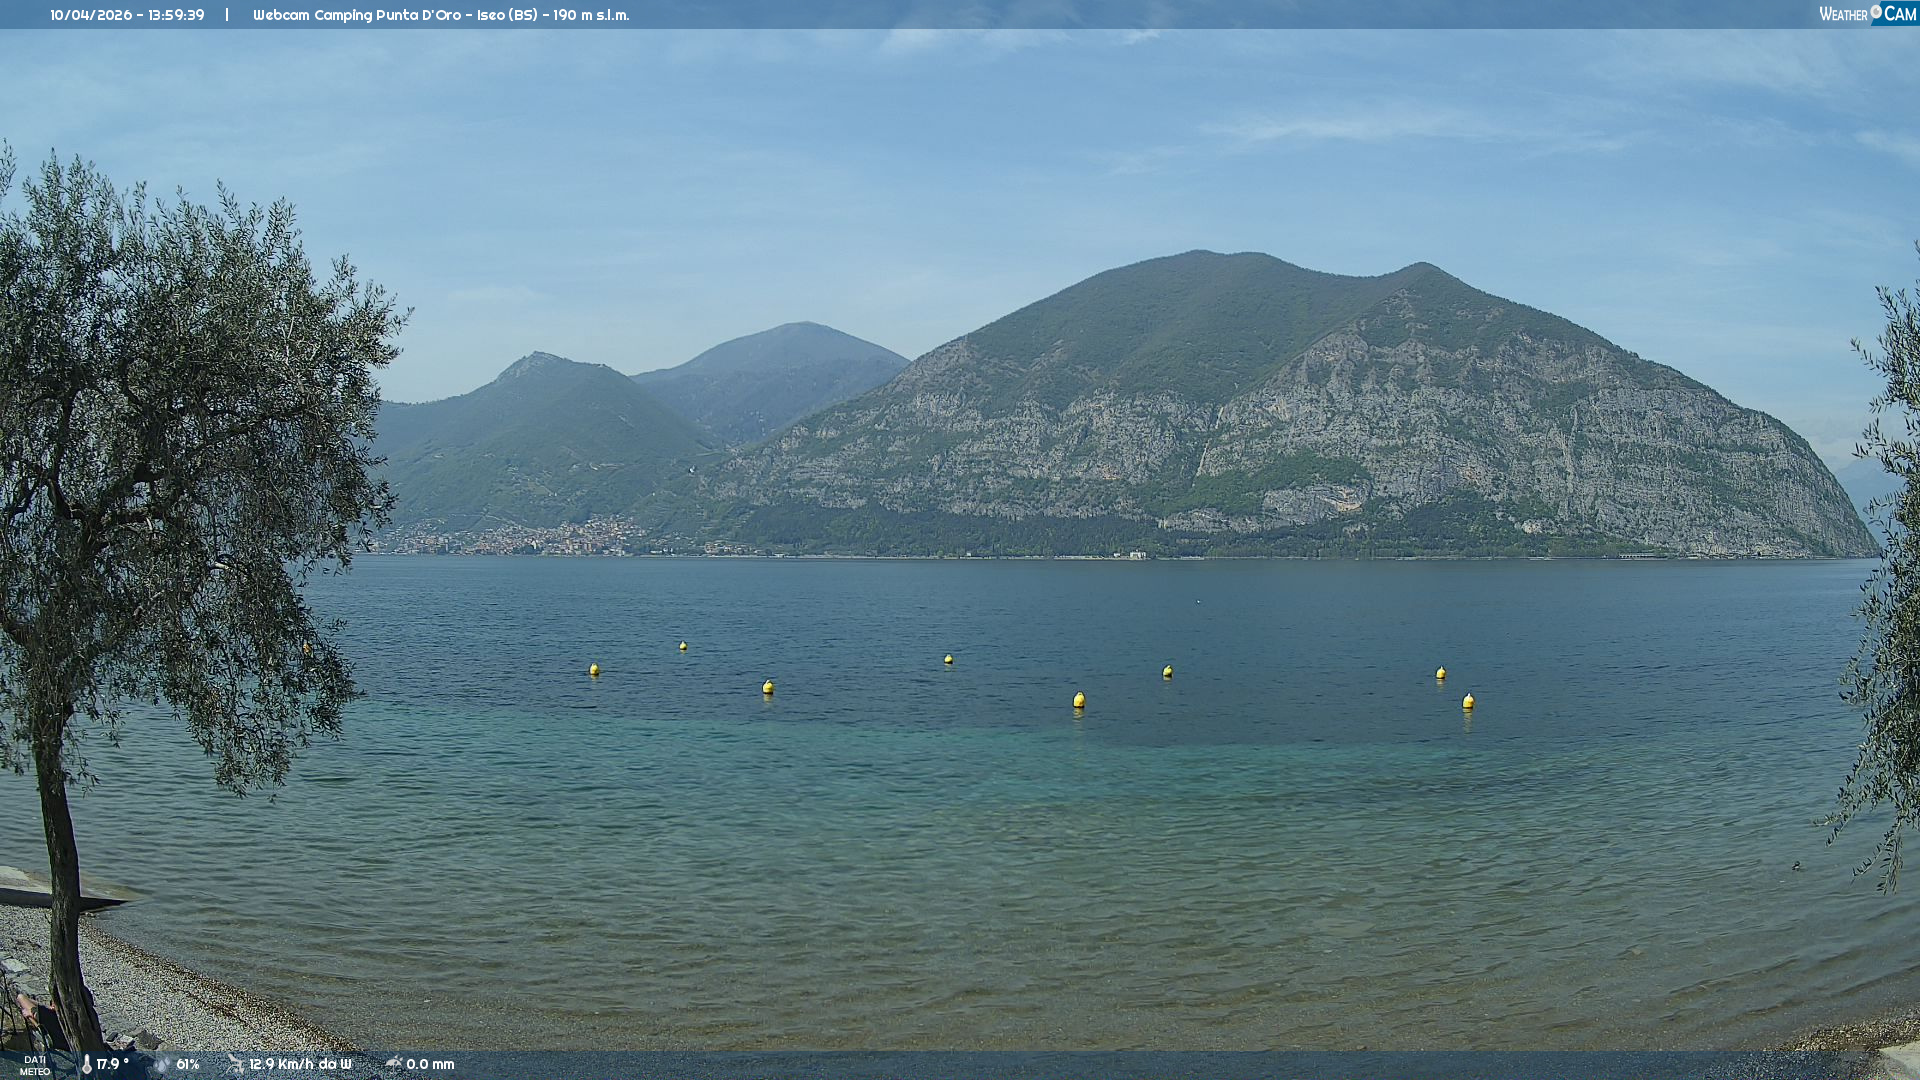The height and width of the screenshot is (1080, 1920).
Task: Click the vertical separator in top bar
Action: coord(227,15)
